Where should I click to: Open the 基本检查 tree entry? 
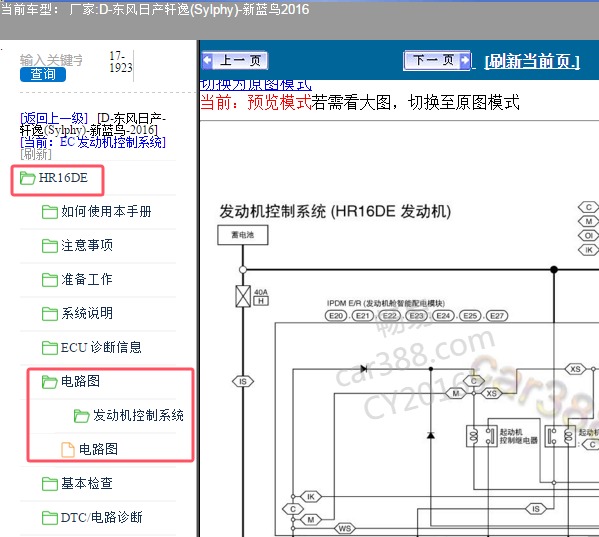pyautogui.click(x=87, y=484)
